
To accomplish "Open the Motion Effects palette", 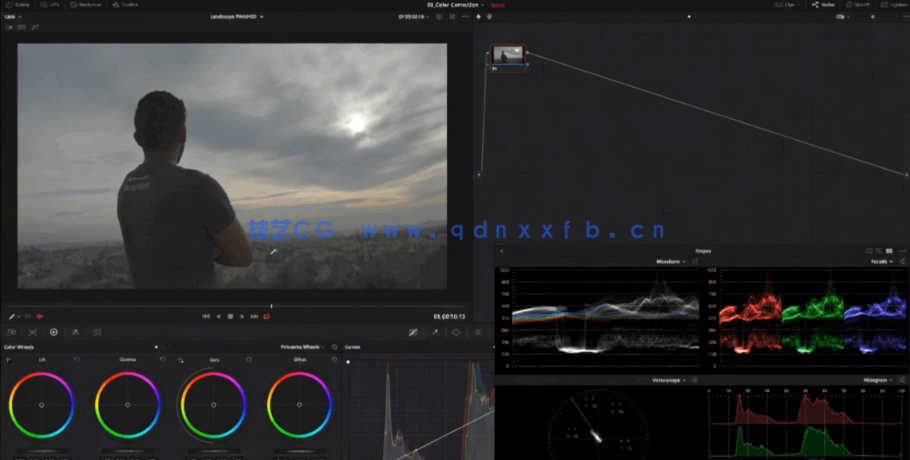I will [x=97, y=332].
